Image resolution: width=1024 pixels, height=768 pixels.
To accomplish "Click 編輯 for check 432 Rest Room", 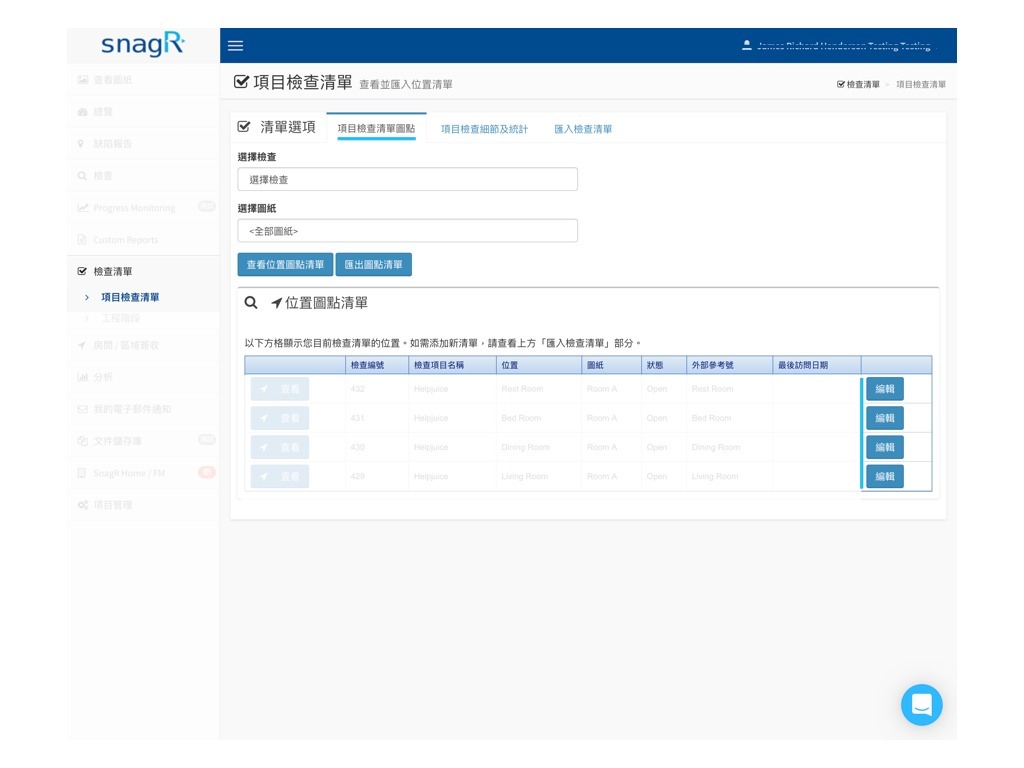I will (x=885, y=389).
